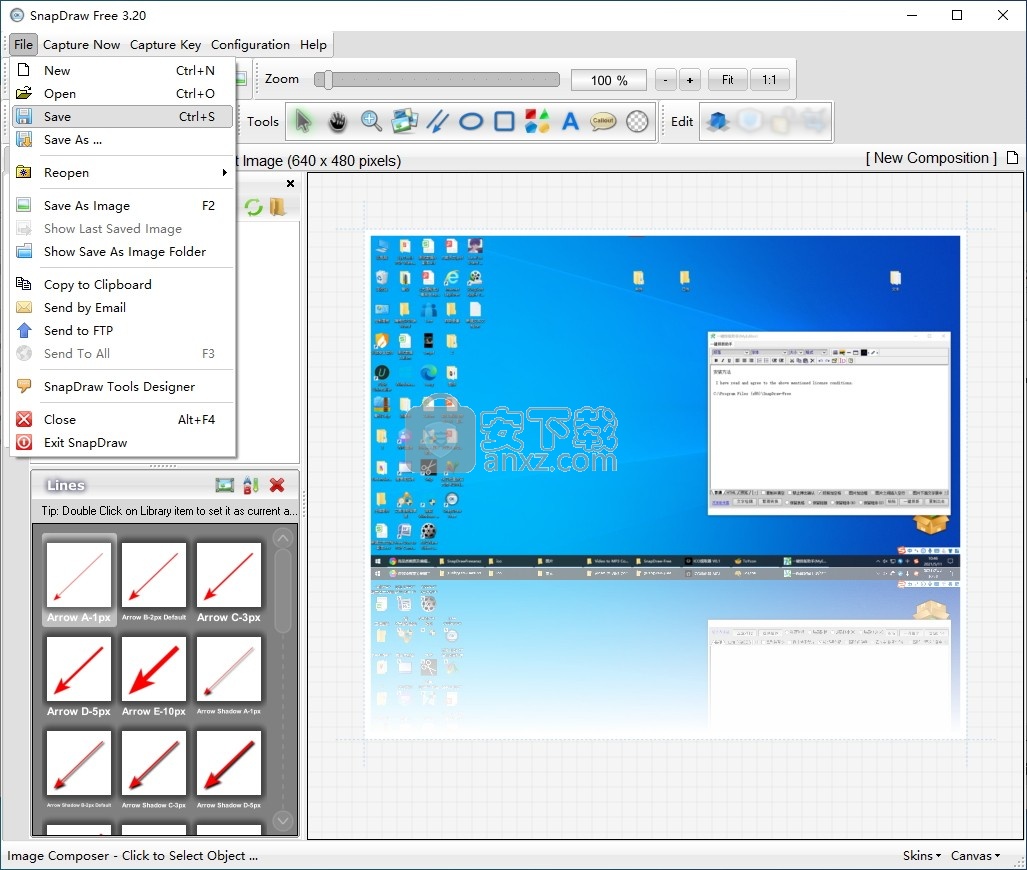Choose Save As ... menu entry
The image size is (1027, 870).
122,140
